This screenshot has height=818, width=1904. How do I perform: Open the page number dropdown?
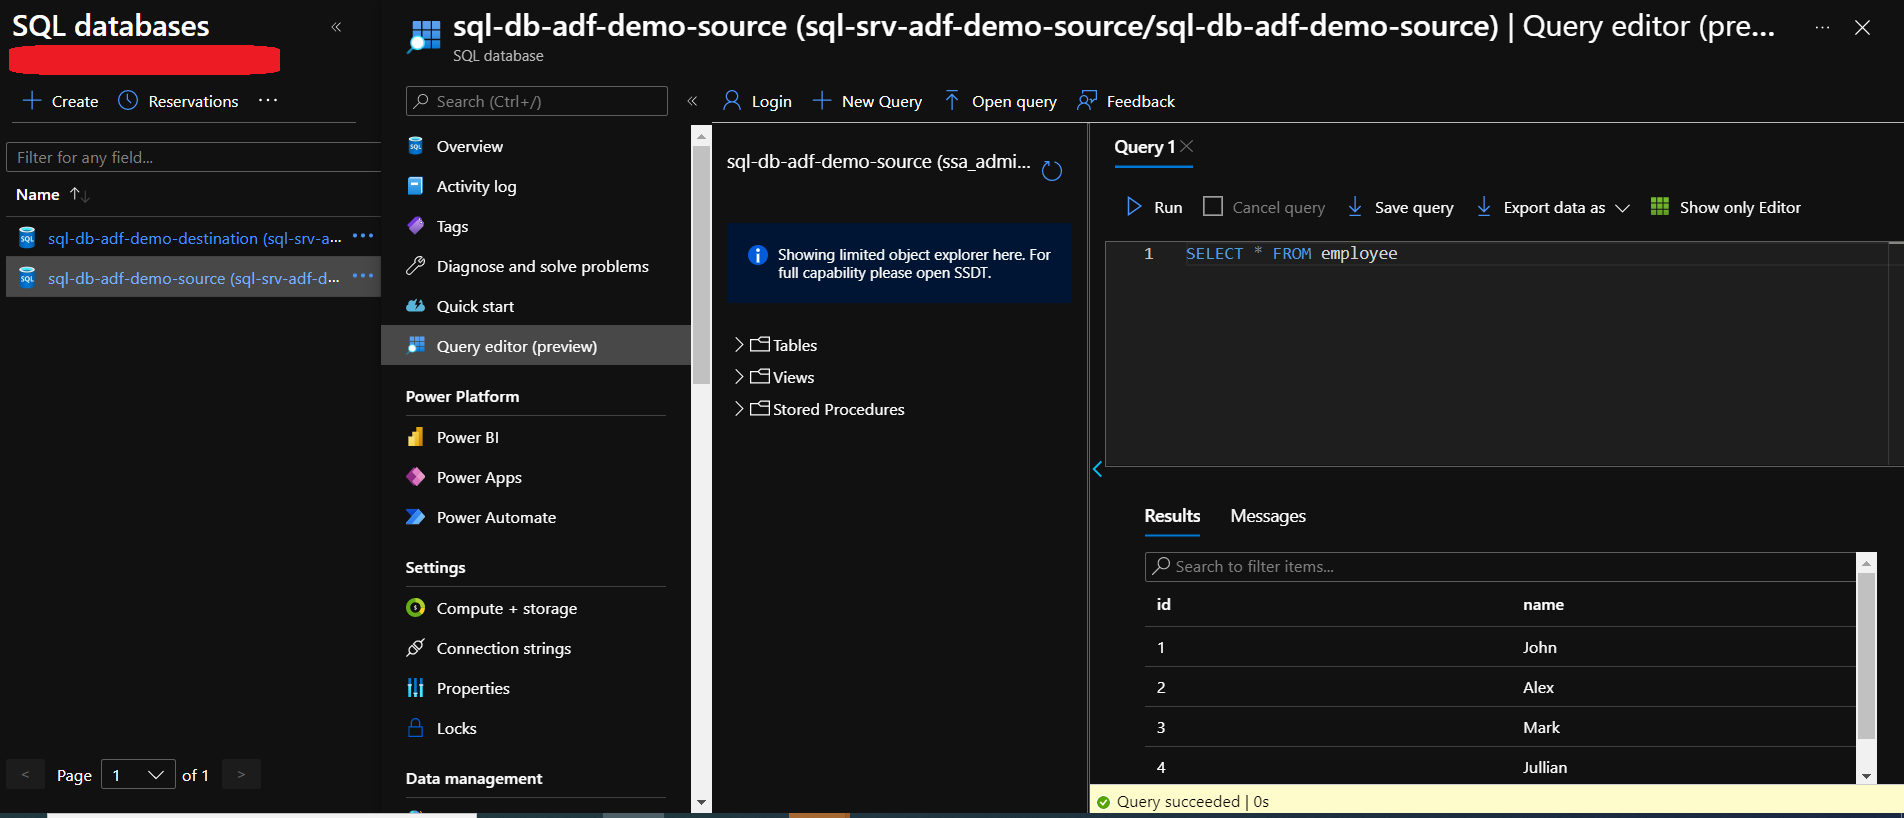tap(138, 775)
